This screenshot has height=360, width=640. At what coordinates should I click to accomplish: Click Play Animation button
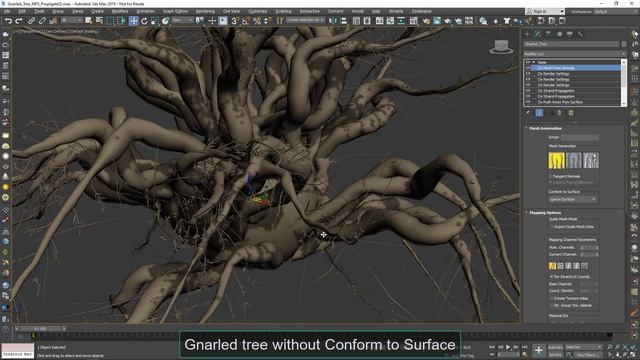pos(508,347)
